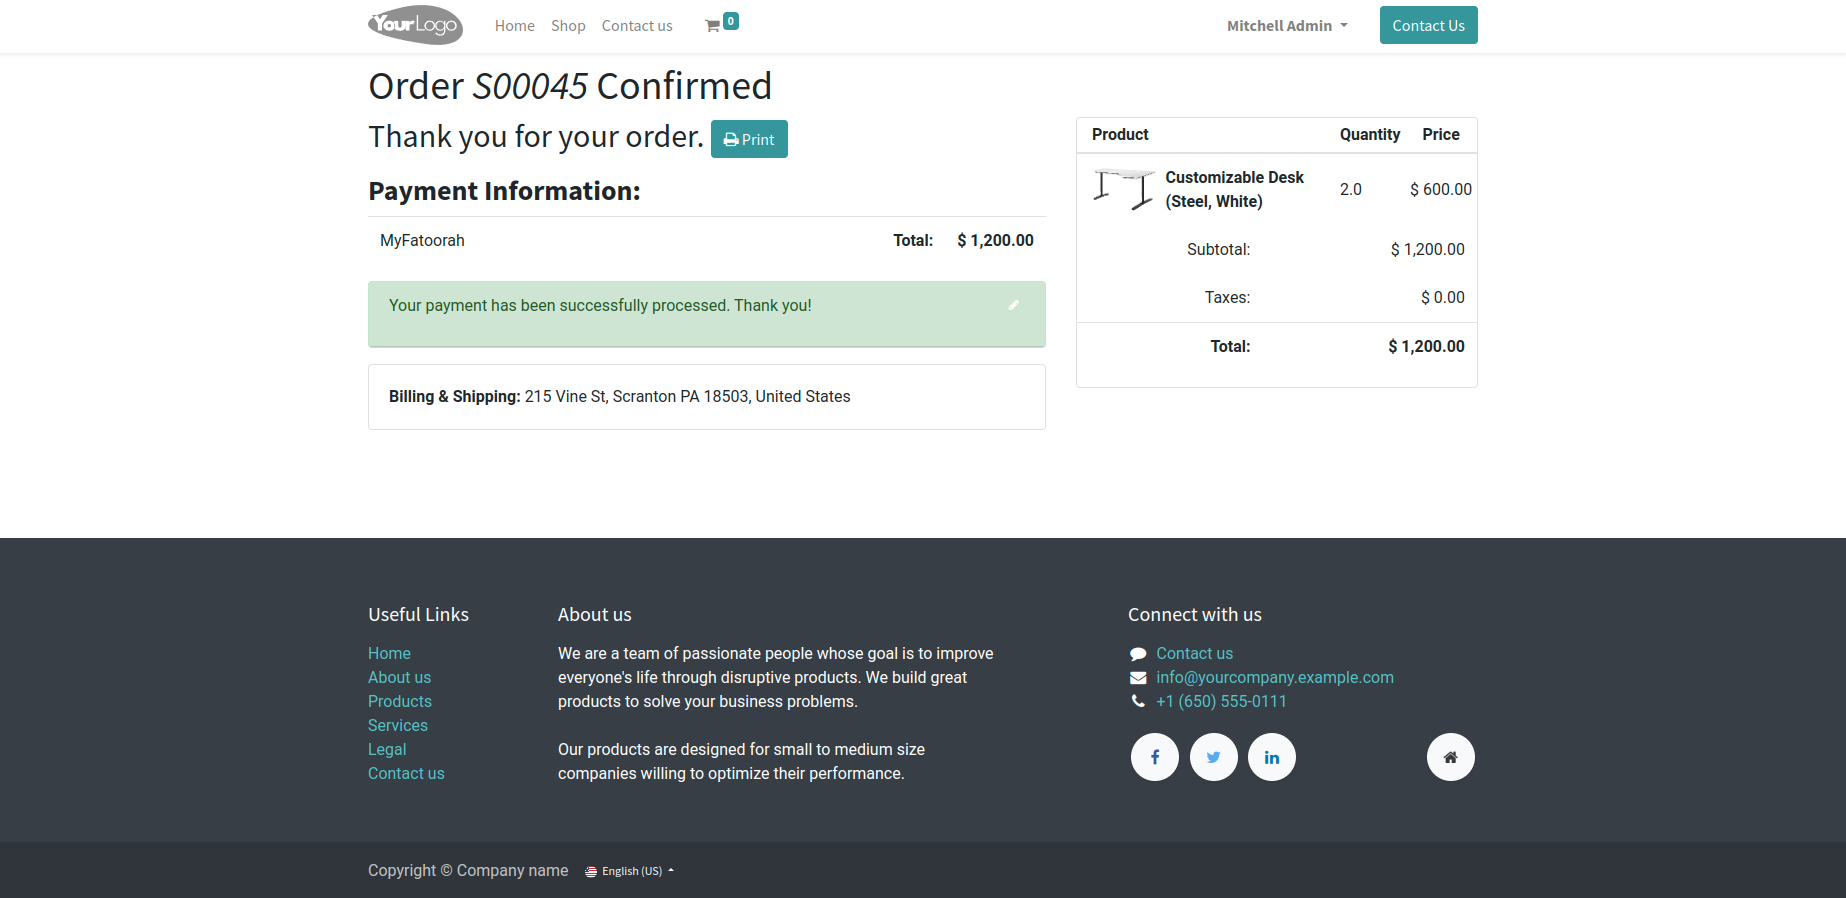Expand the Mitchell Admin user dropdown

pos(1287,26)
